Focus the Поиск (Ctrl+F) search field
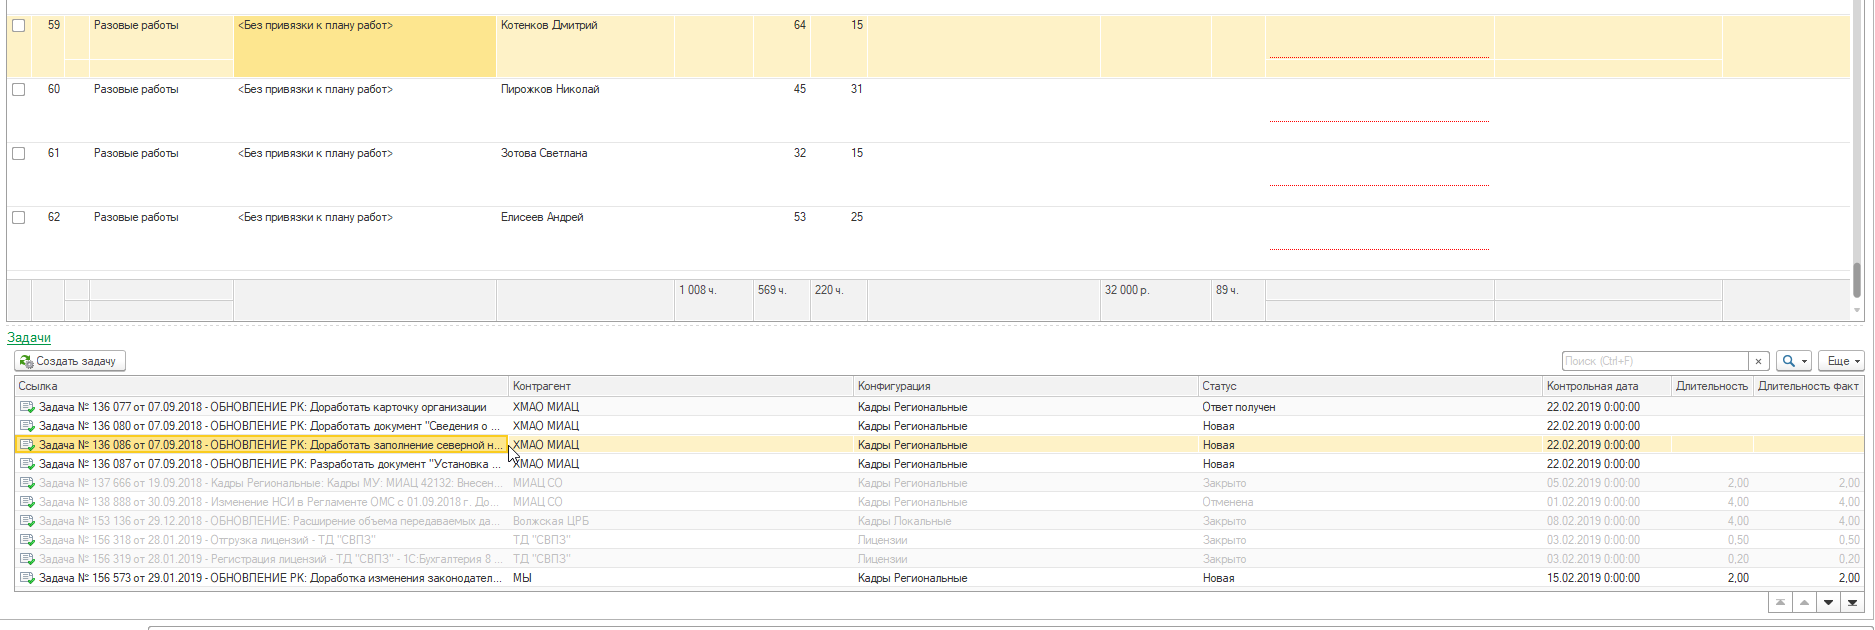Screen dimensions: 1875x630 pyautogui.click(x=1654, y=361)
